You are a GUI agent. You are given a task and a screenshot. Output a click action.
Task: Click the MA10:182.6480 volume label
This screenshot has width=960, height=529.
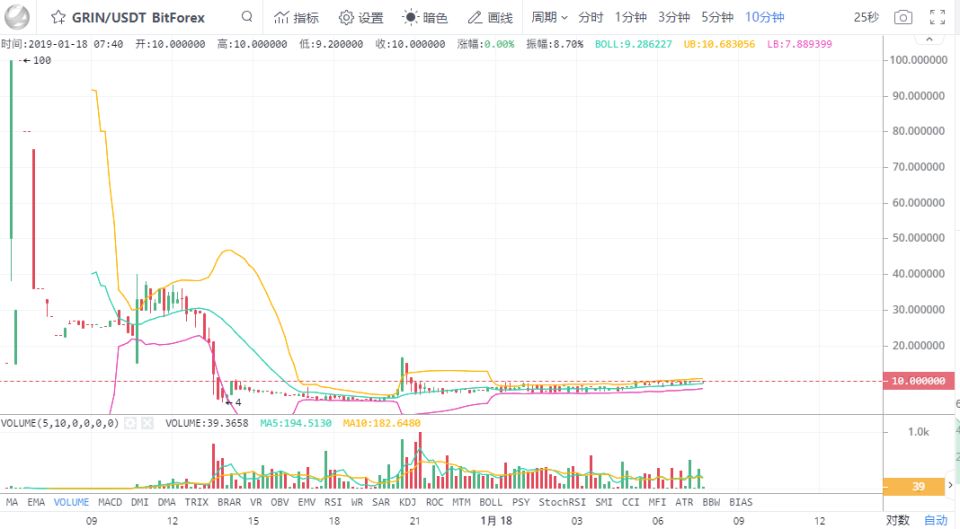point(381,423)
